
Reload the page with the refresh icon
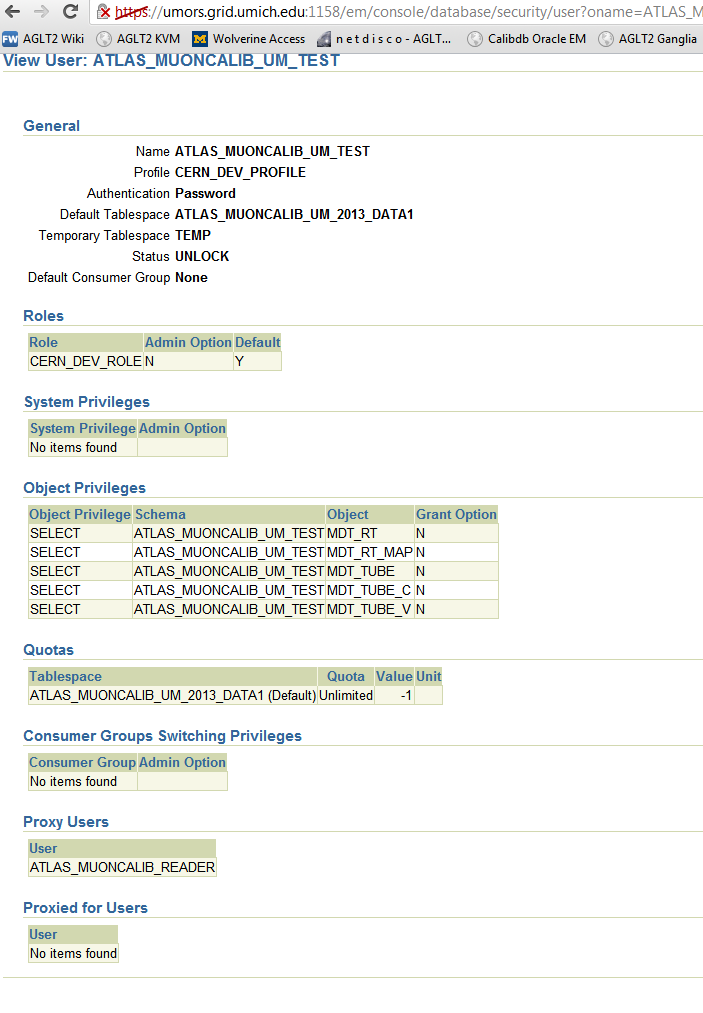70,12
